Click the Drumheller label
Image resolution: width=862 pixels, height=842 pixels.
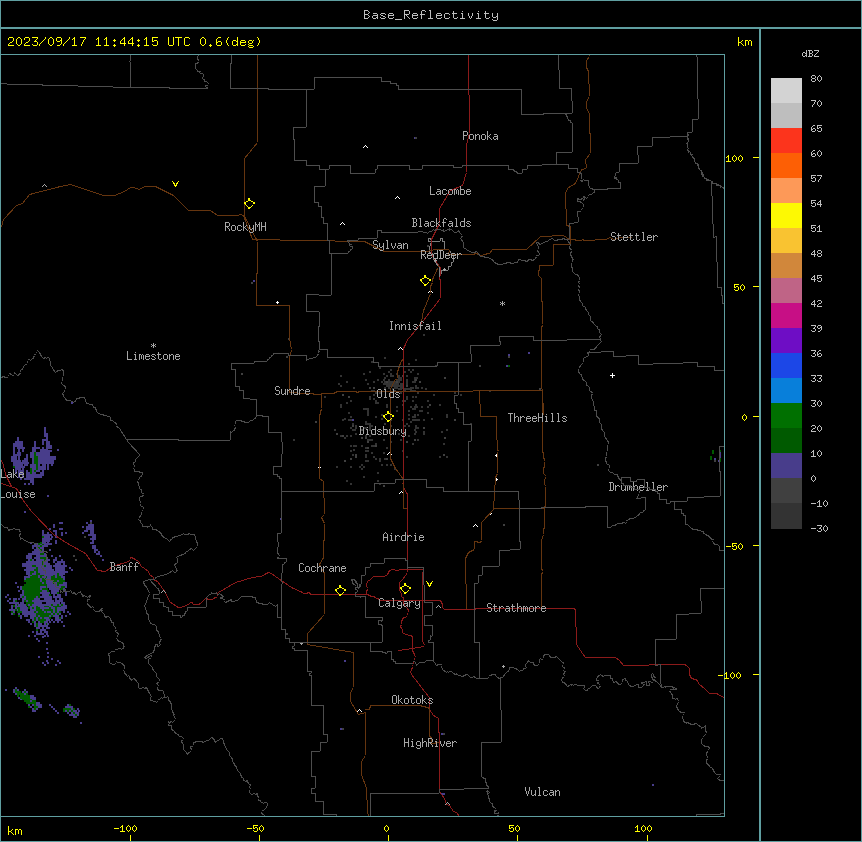(638, 487)
